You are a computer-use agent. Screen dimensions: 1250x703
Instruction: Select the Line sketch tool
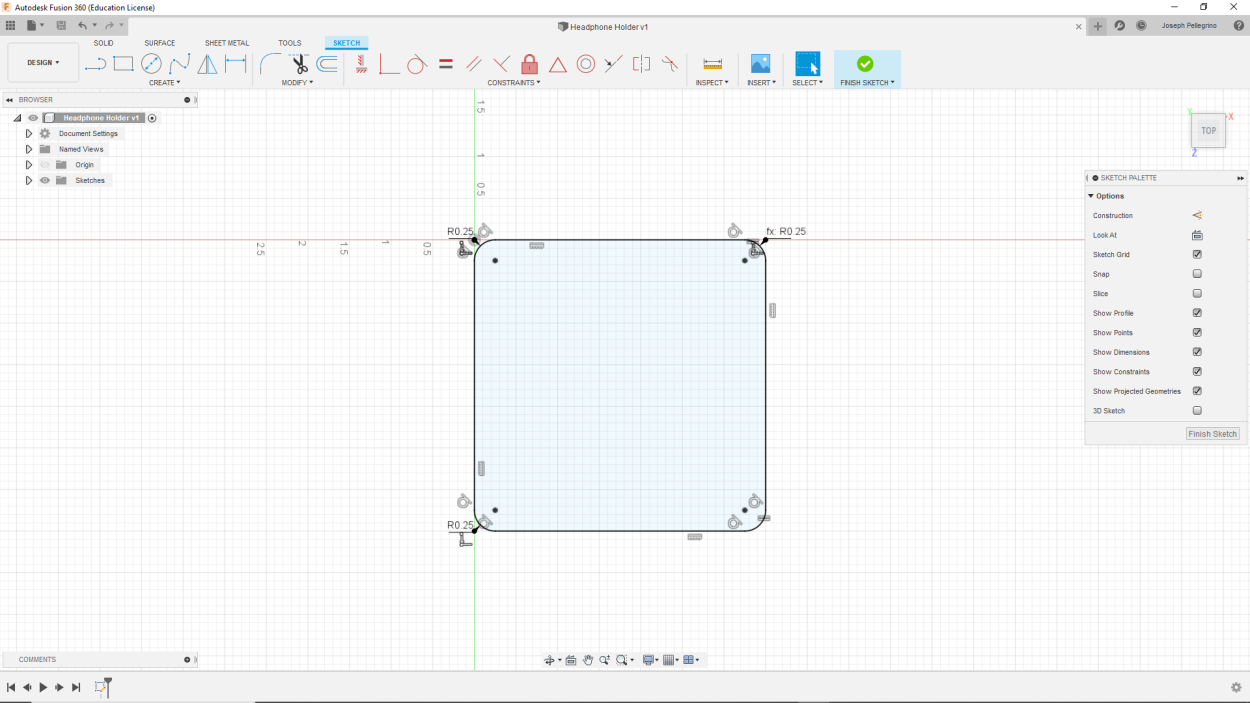click(96, 63)
